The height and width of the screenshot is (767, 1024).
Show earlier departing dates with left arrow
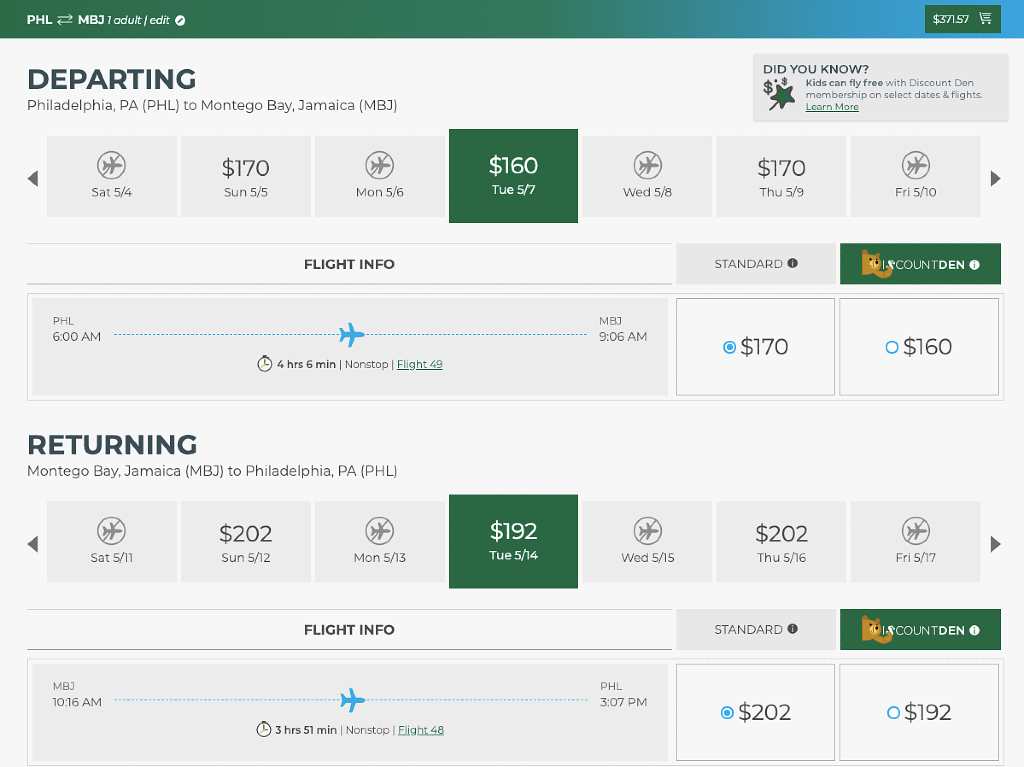point(33,178)
